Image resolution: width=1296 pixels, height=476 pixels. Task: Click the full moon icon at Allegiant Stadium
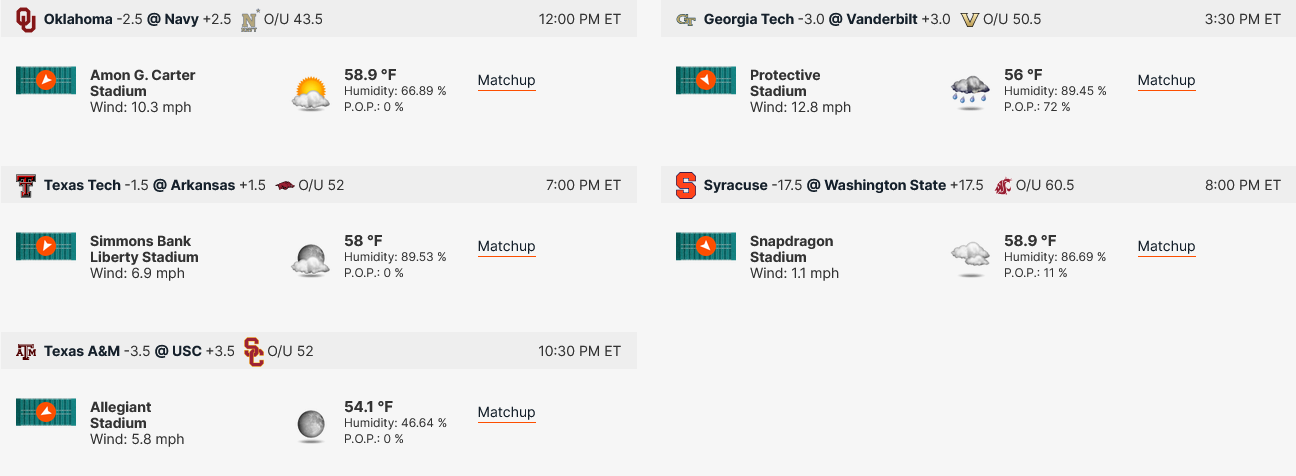(311, 425)
